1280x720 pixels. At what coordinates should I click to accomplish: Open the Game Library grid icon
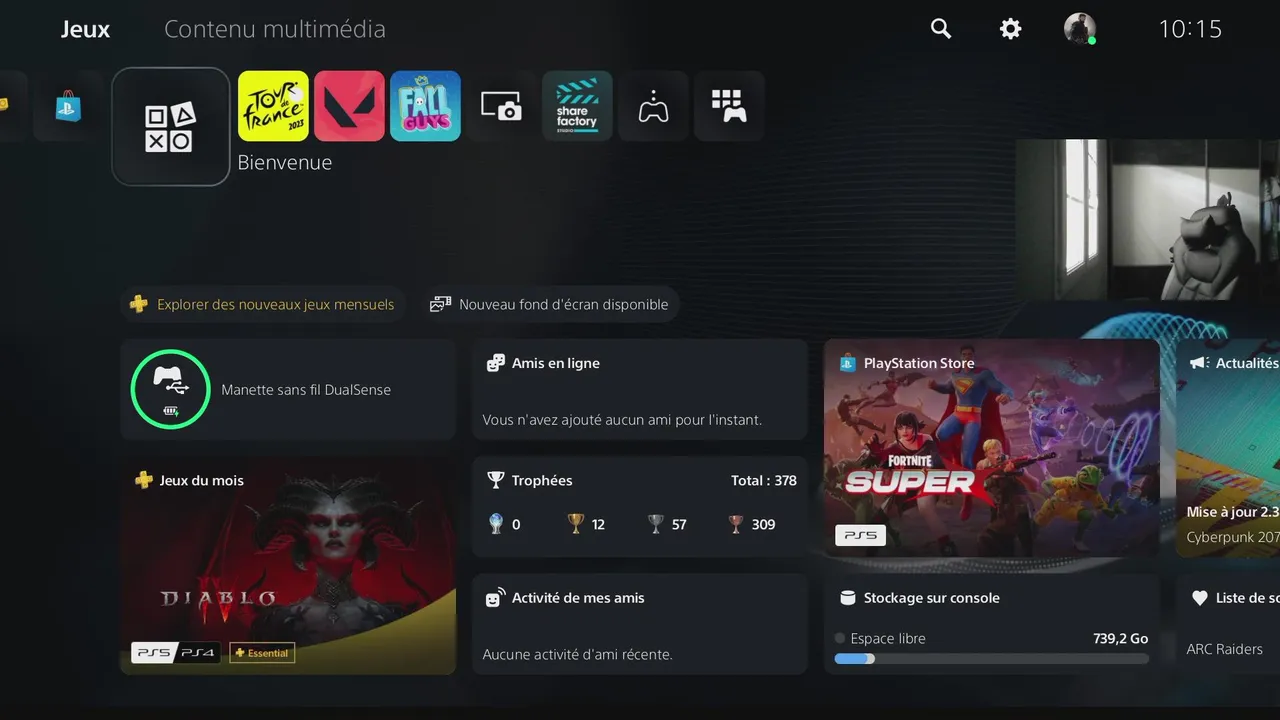(729, 105)
